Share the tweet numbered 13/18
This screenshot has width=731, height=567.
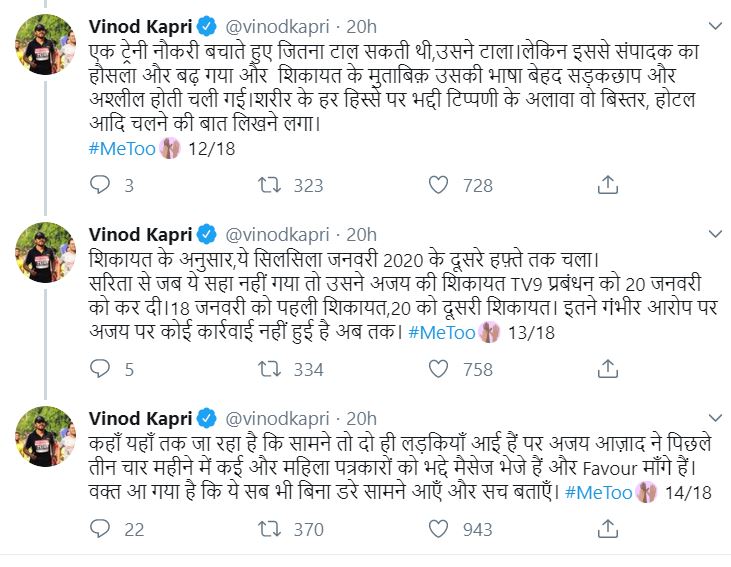(607, 369)
